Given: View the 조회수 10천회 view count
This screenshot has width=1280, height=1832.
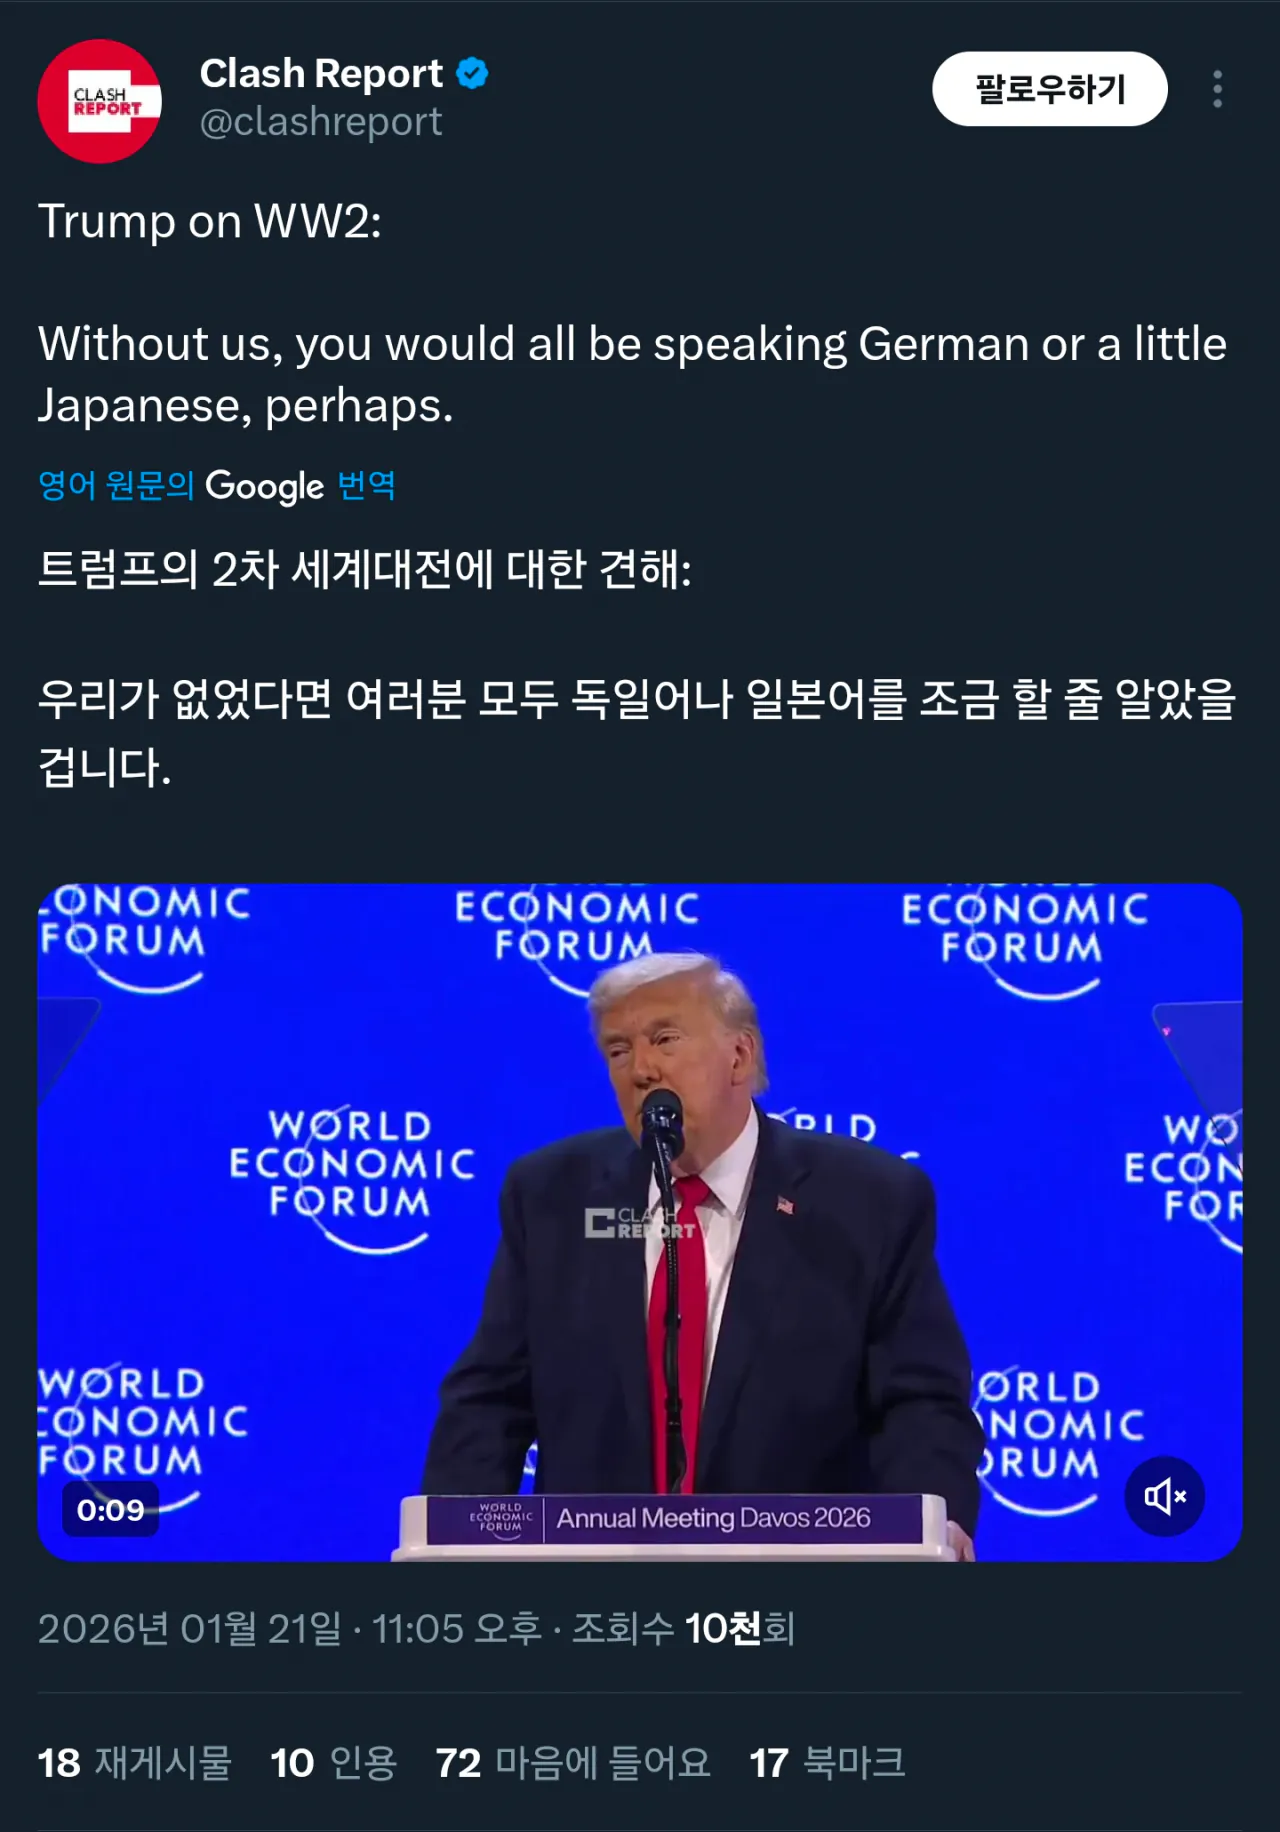Looking at the screenshot, I should click(x=684, y=1629).
